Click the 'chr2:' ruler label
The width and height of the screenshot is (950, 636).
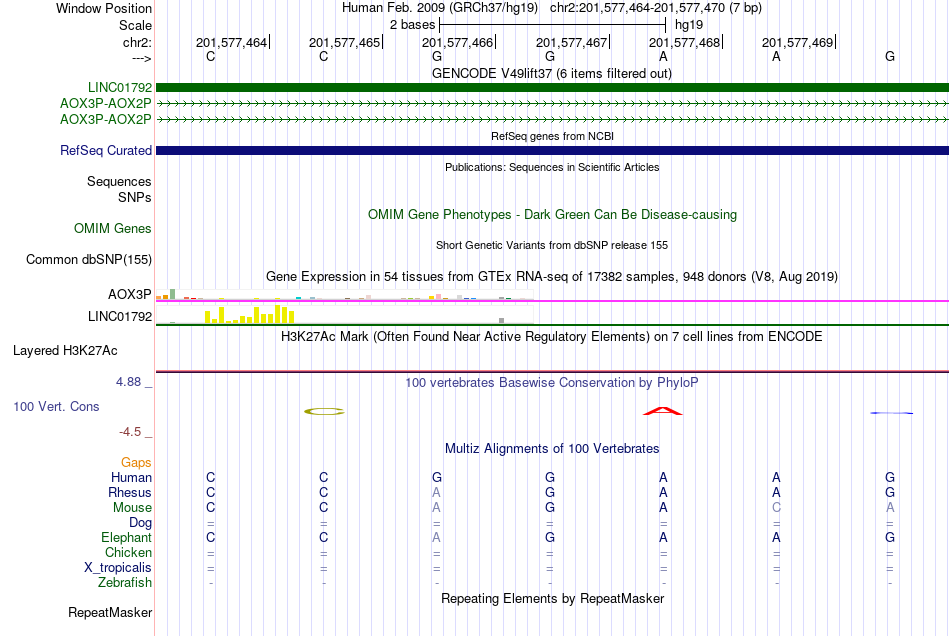pyautogui.click(x=137, y=42)
